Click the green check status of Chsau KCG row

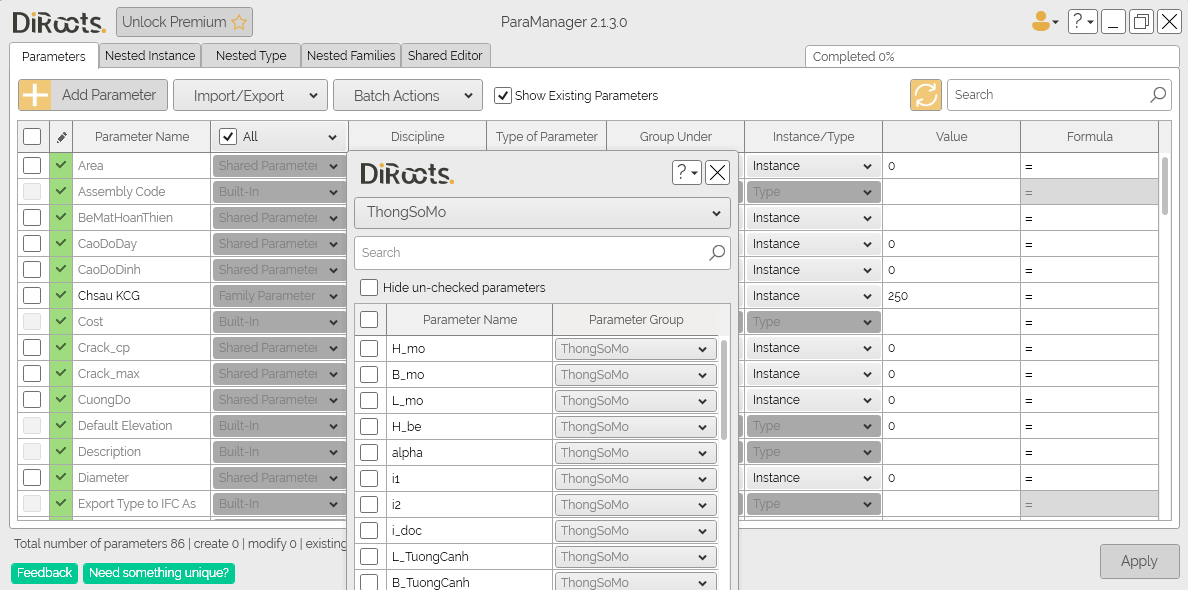click(61, 295)
